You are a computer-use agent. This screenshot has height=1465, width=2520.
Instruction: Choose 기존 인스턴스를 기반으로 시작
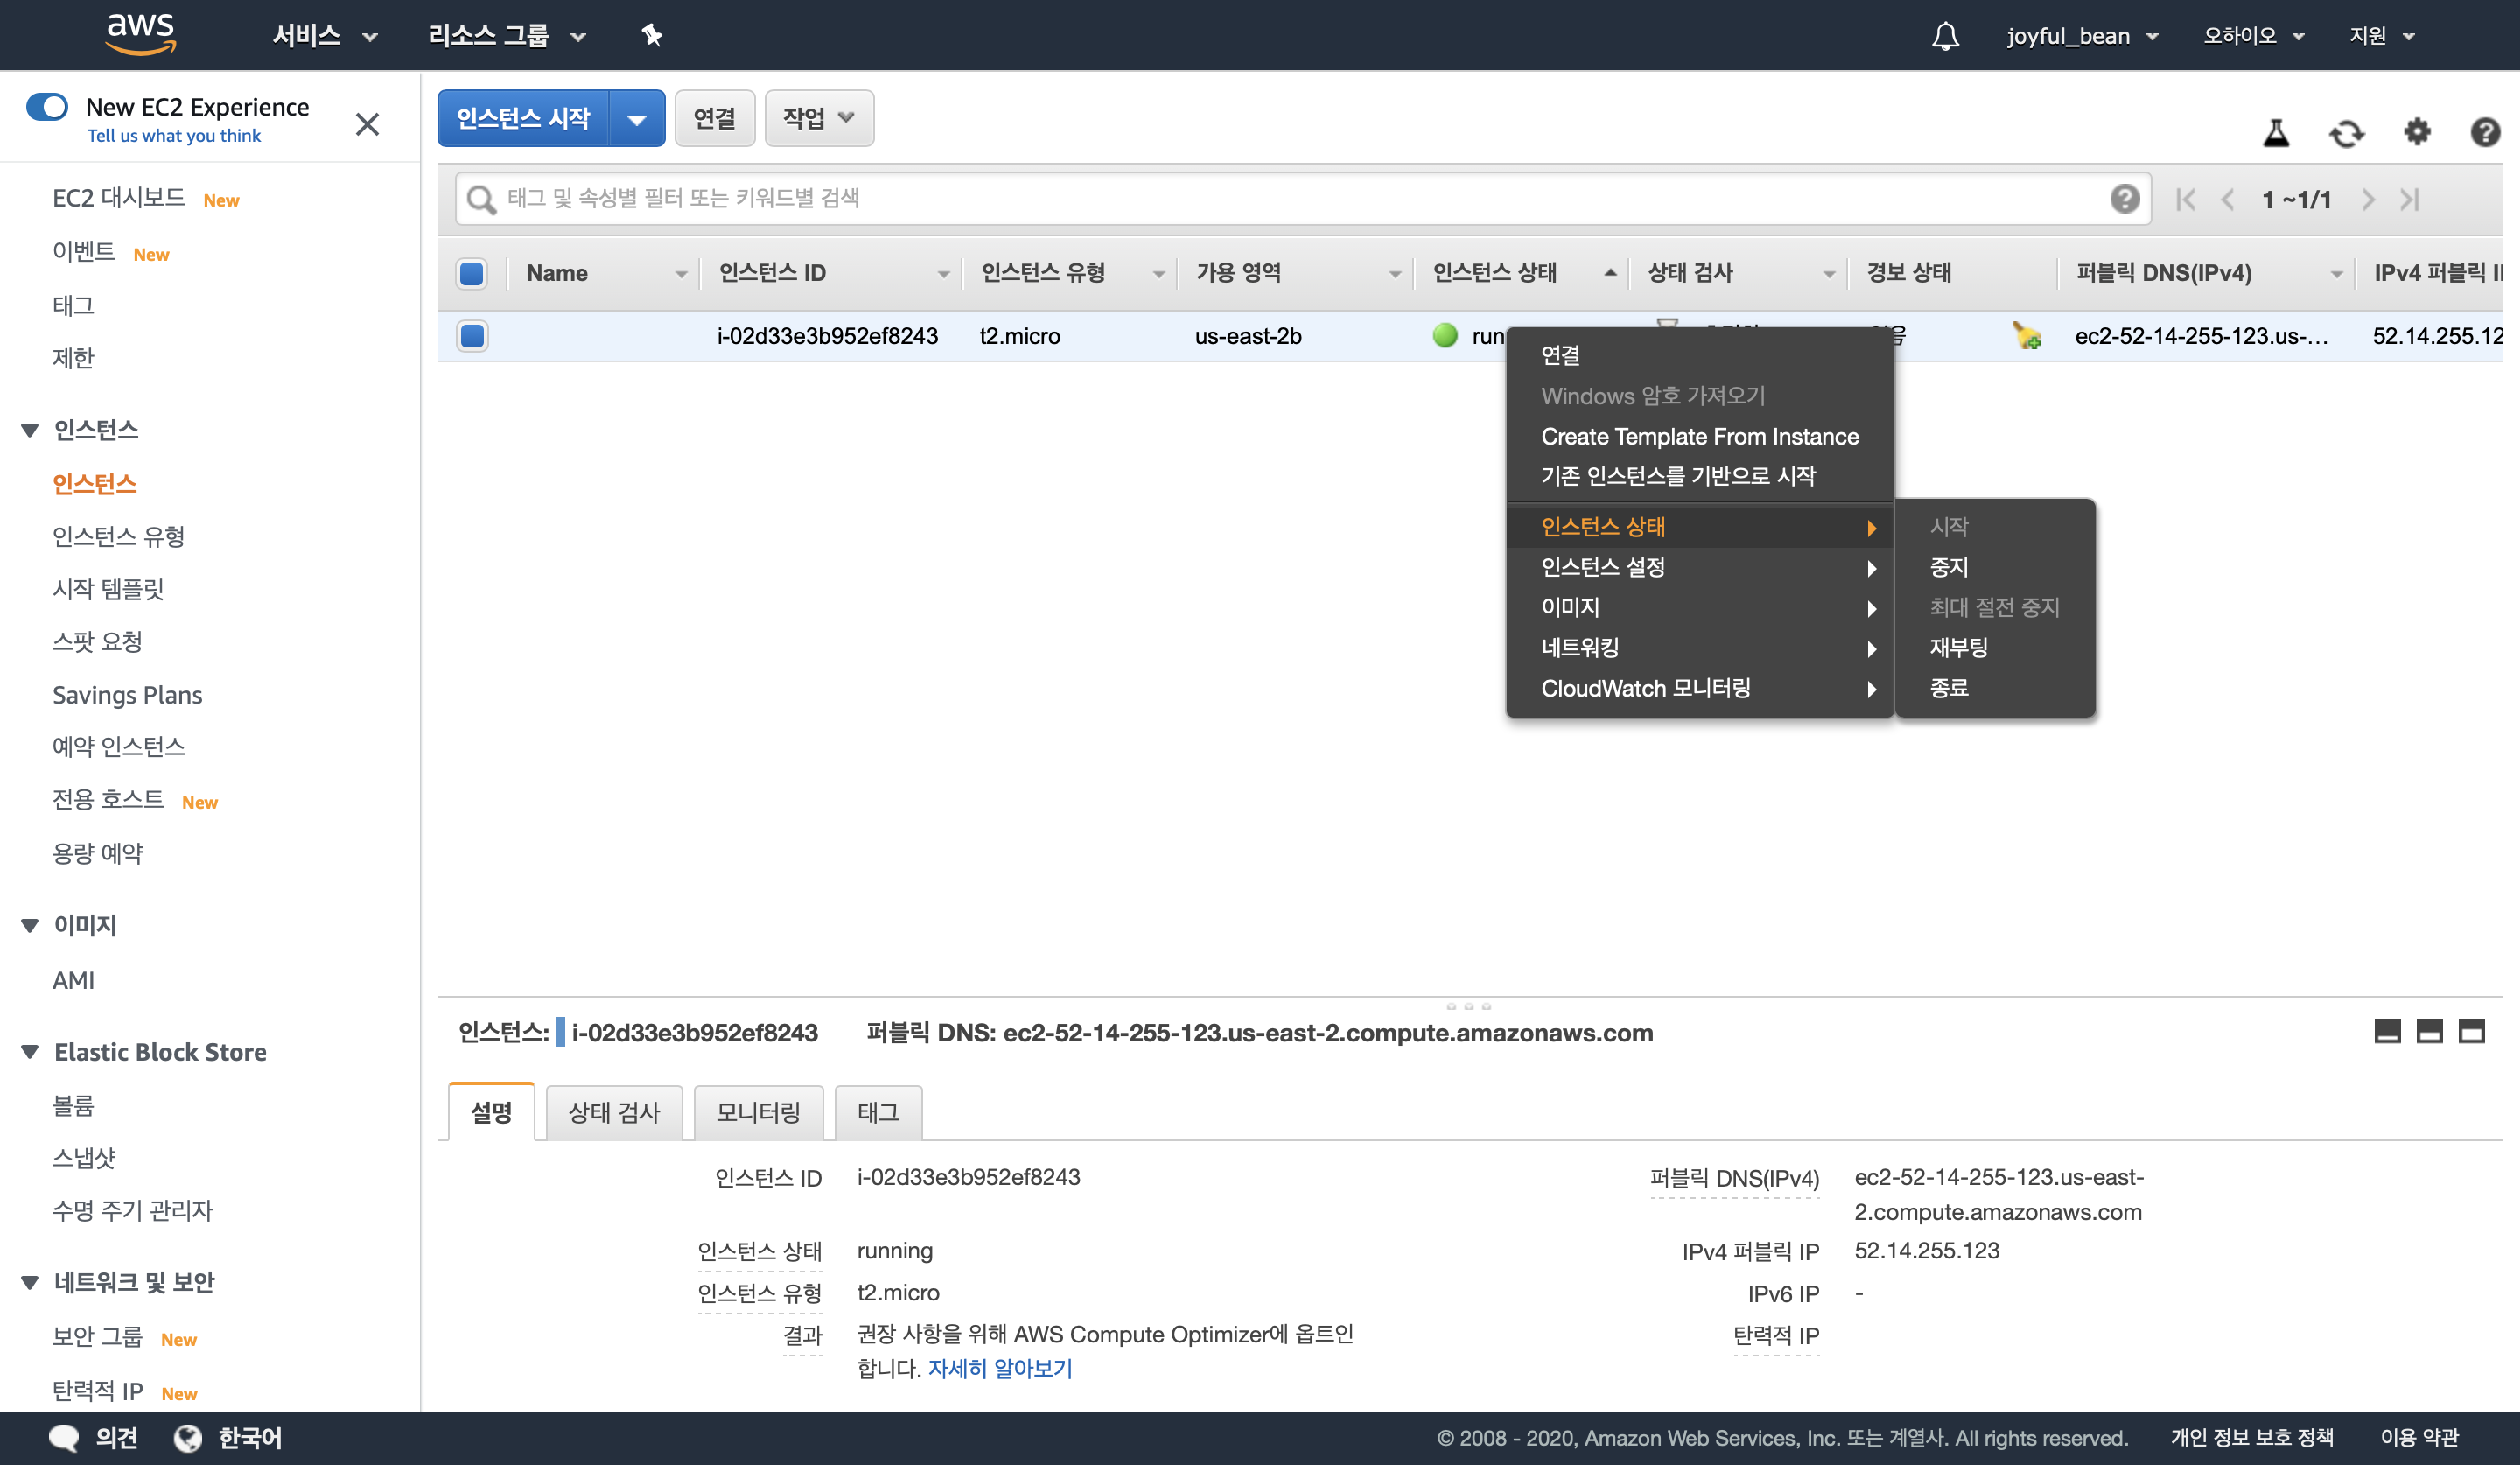click(x=1700, y=476)
